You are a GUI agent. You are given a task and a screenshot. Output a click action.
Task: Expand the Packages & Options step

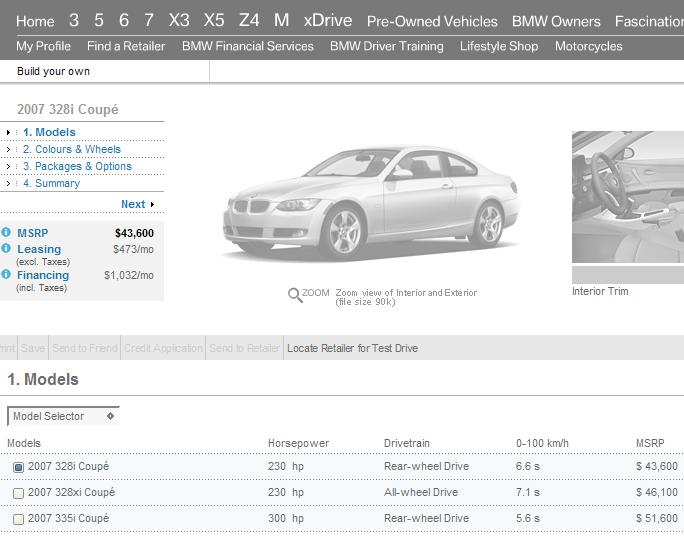76,166
